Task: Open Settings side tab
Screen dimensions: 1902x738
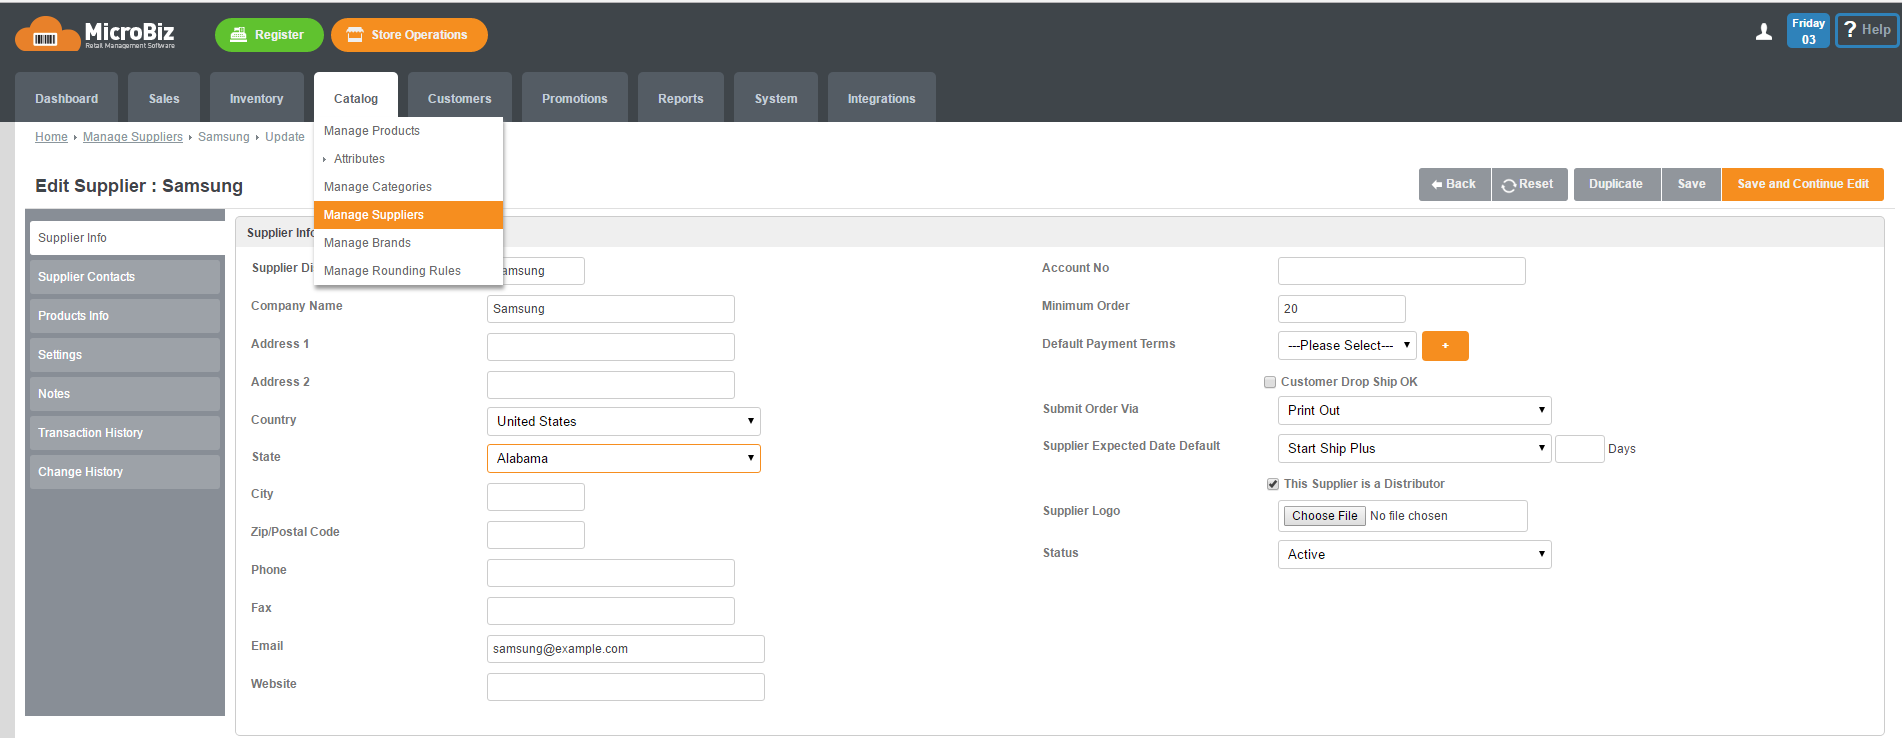Action: (125, 355)
